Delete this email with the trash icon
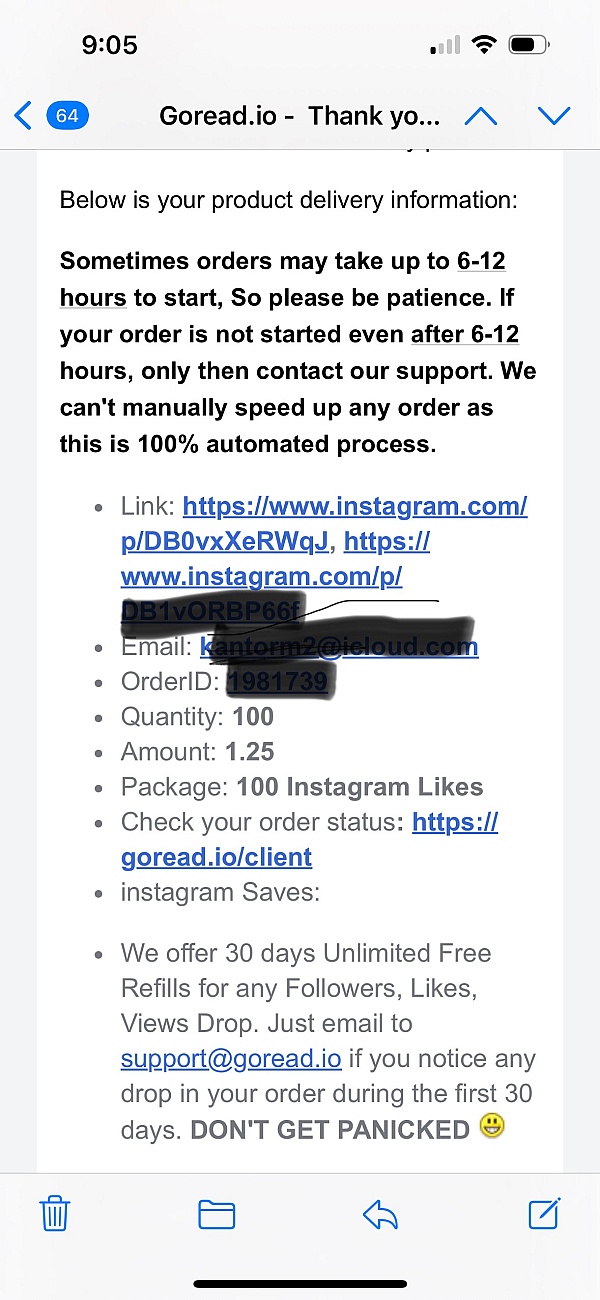The image size is (600, 1300). tap(54, 1214)
